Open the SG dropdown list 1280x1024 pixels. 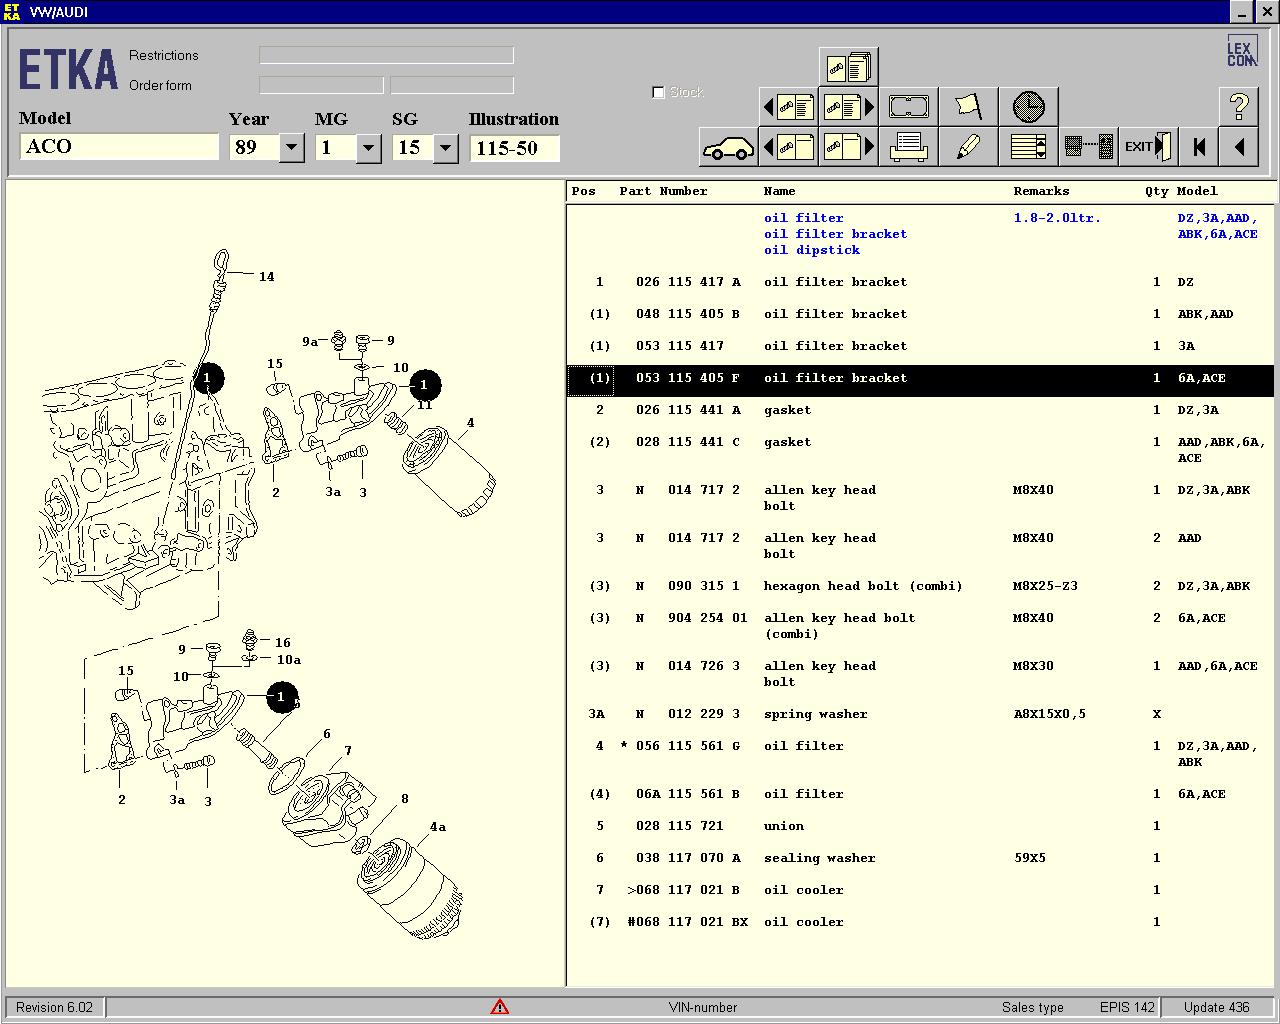[445, 148]
